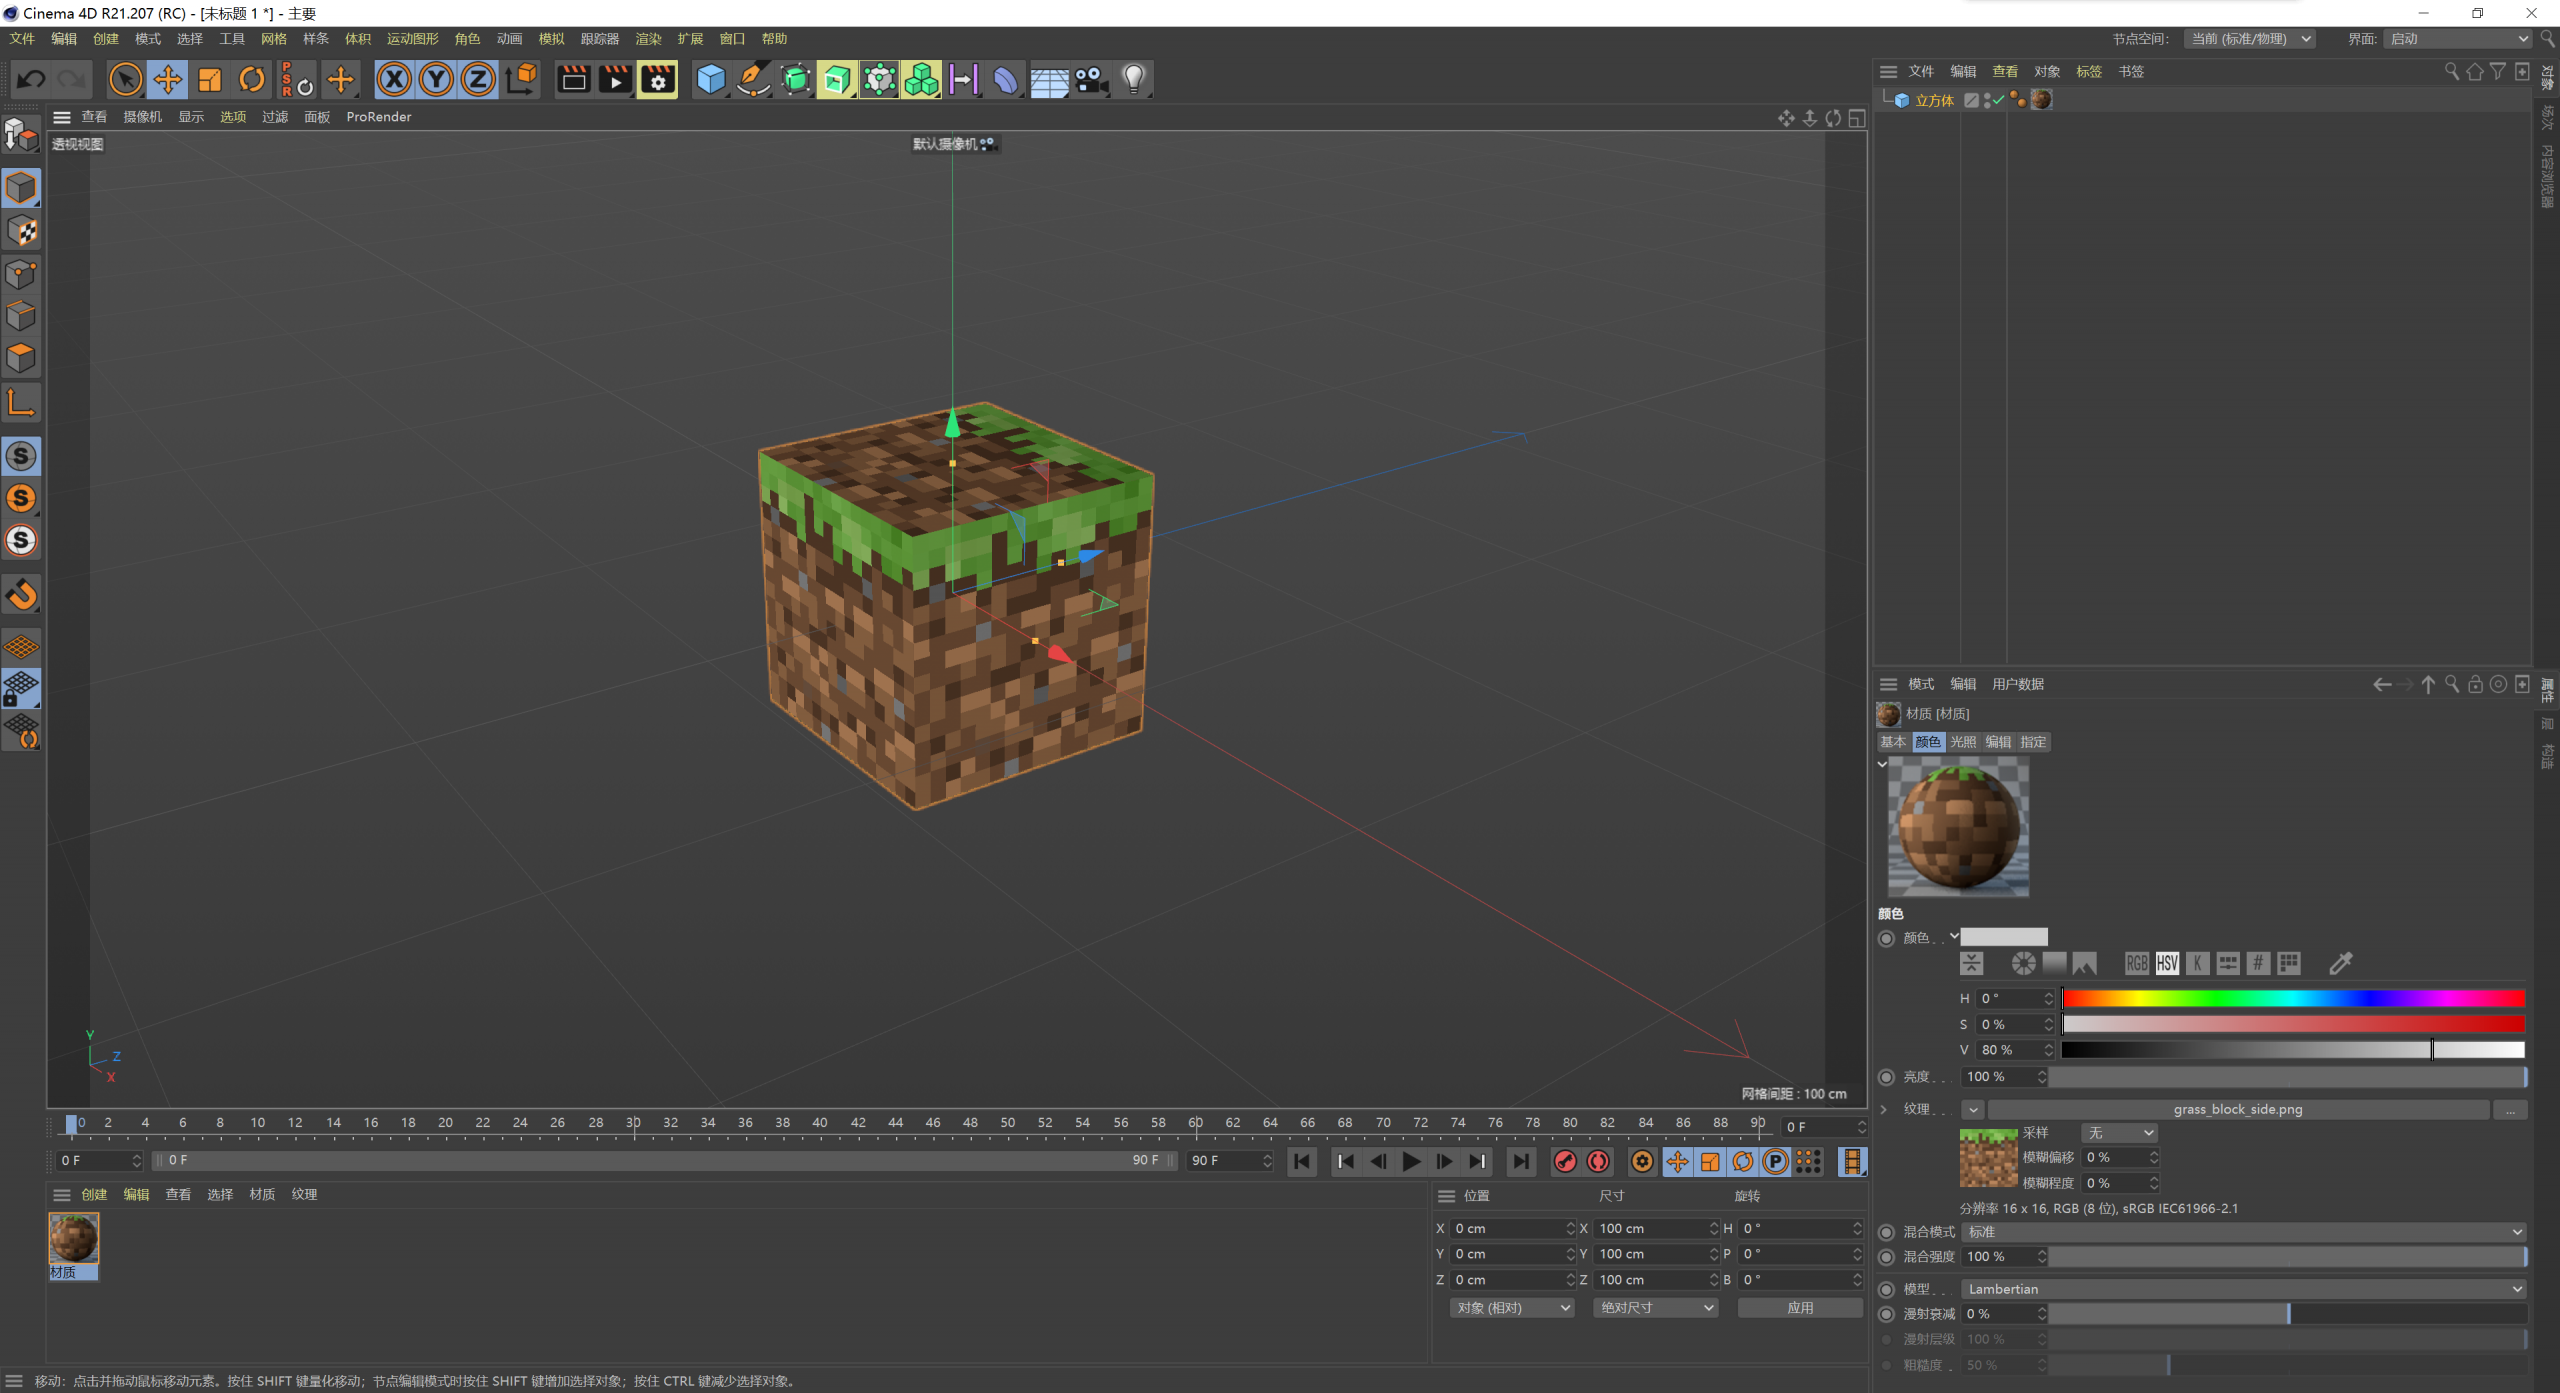This screenshot has height=1393, width=2560.
Task: Open the texture options dropdown arrow beside 纹理
Action: coord(1972,1110)
